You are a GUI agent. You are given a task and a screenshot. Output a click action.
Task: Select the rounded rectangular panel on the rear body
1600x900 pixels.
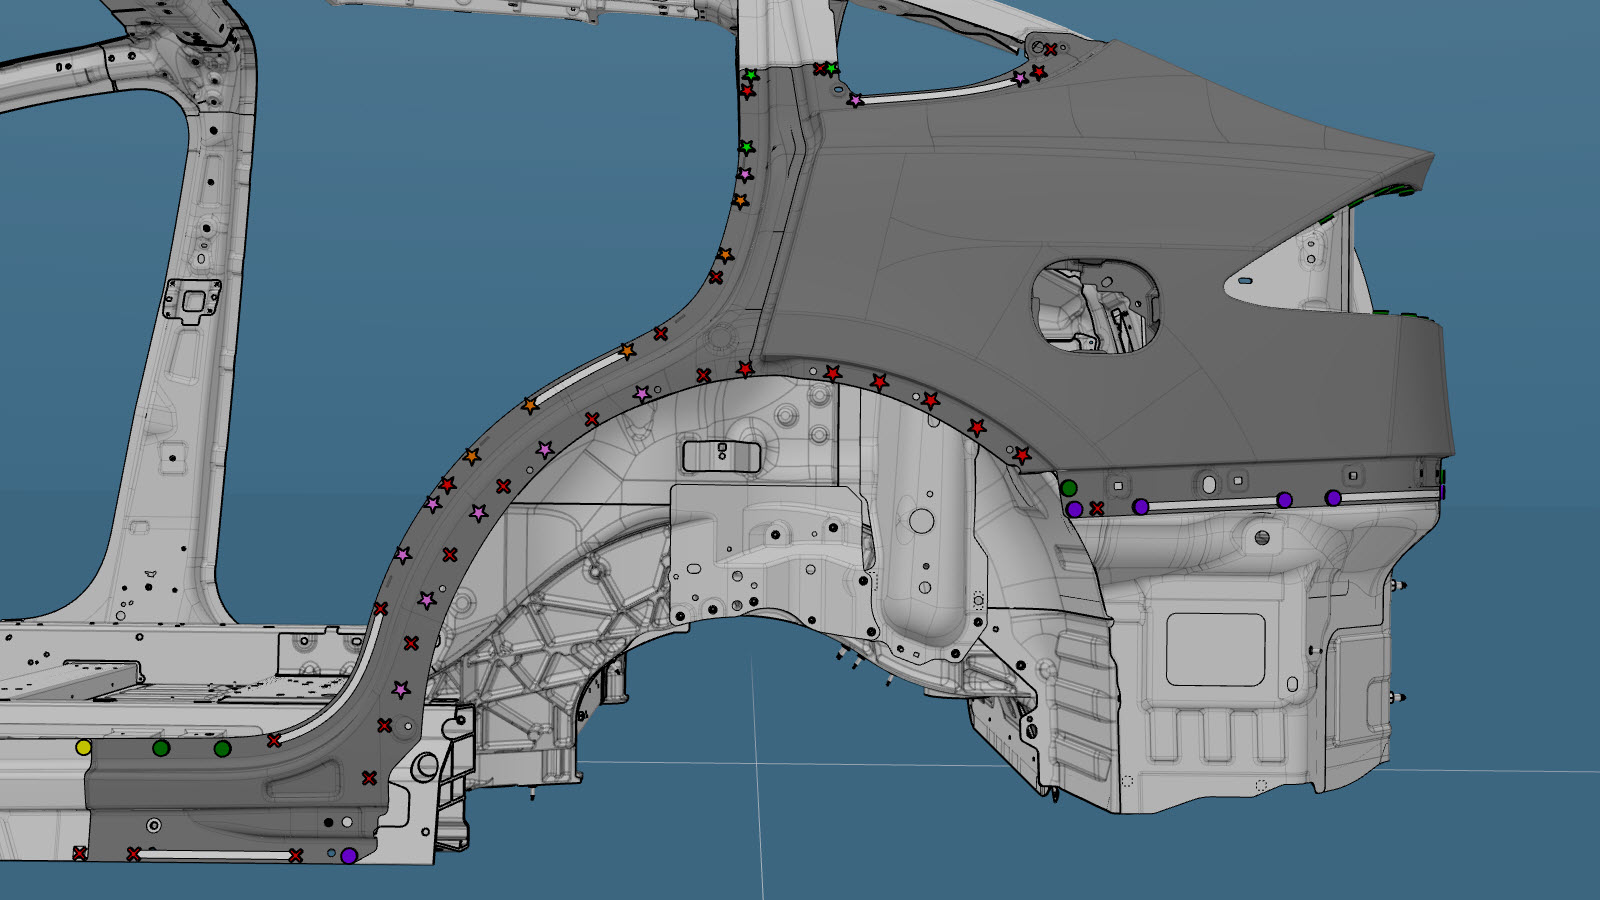point(1215,650)
